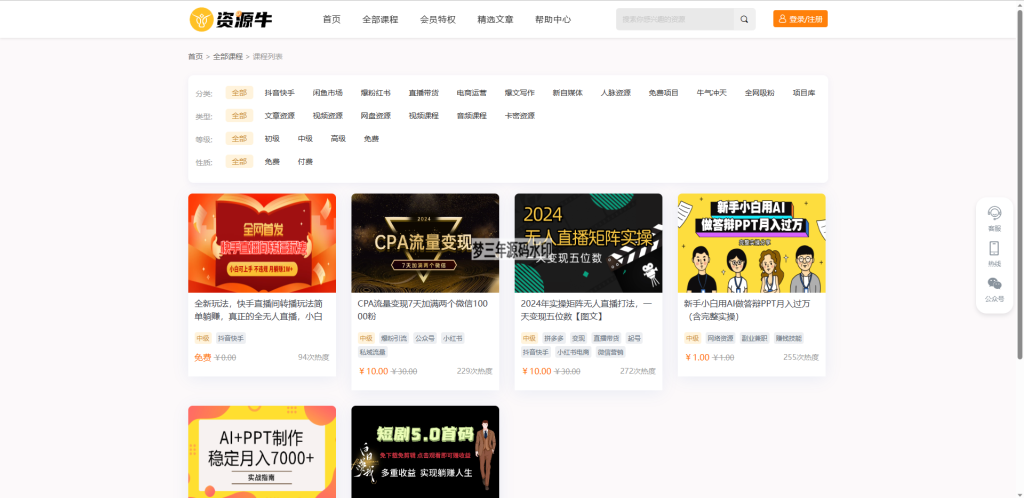The height and width of the screenshot is (498, 1024).
Task: Open 客服 customer service sidebar icon
Action: coord(994,217)
